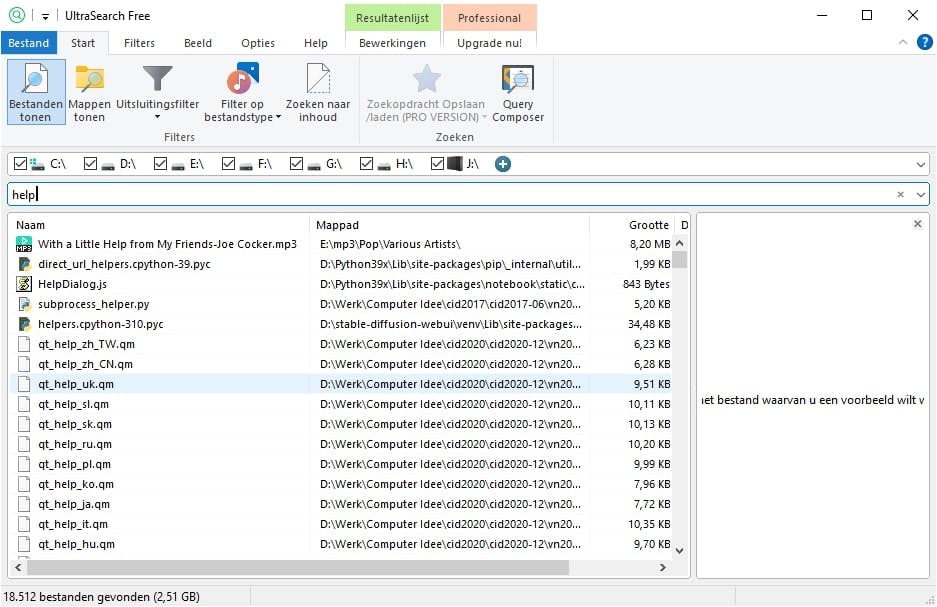Disable the J:\ drive checkbox

pyautogui.click(x=437, y=164)
